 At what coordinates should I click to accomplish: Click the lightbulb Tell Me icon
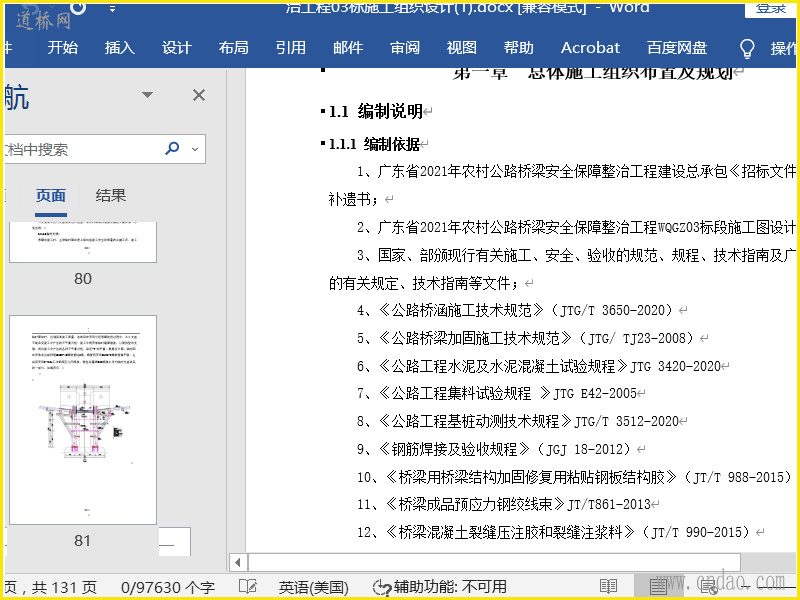[746, 48]
